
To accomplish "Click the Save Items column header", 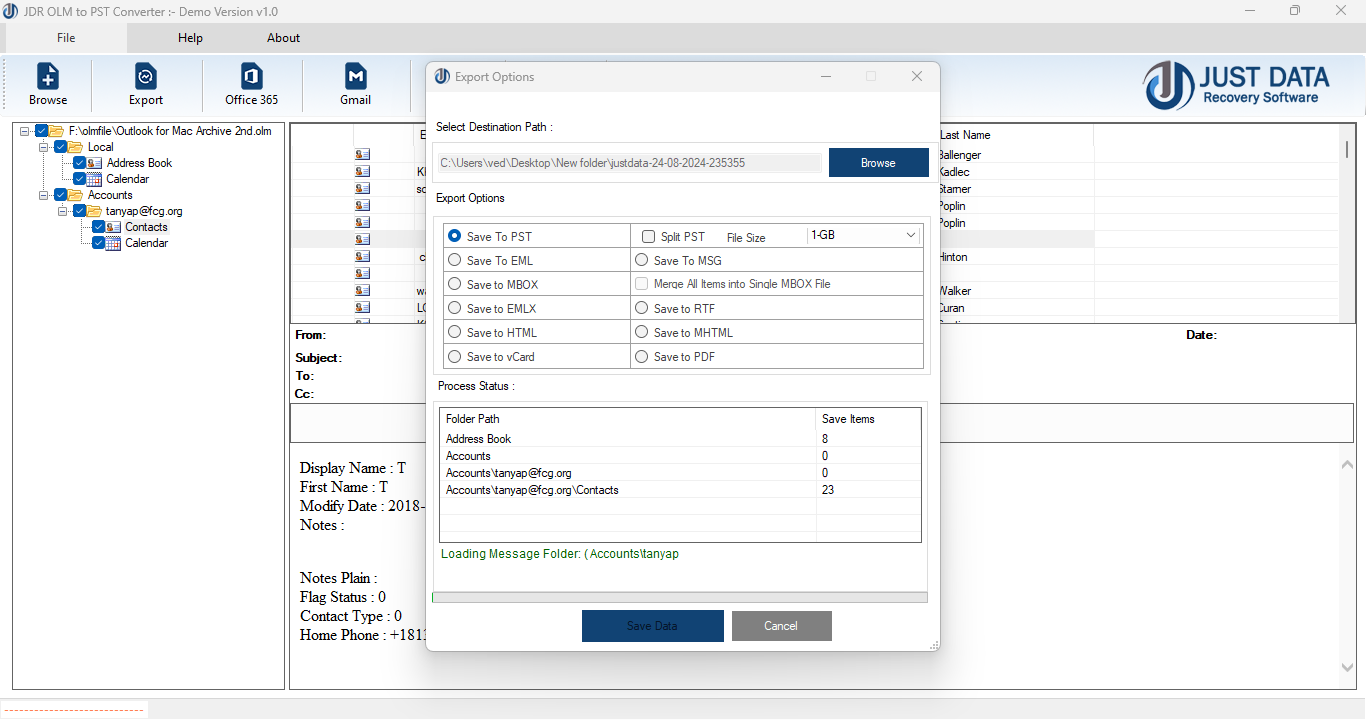I will (x=868, y=419).
